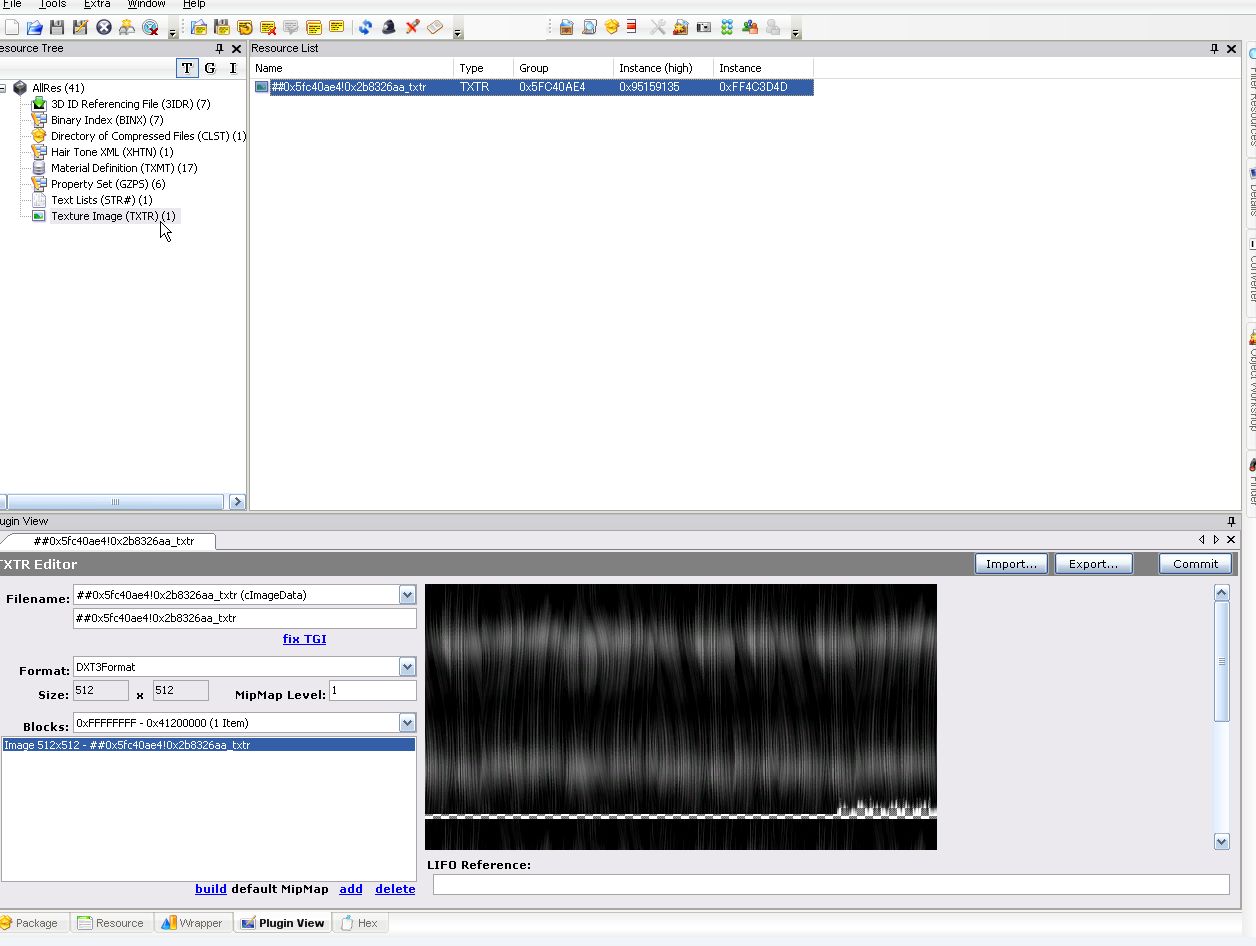Click the delete link
The width and height of the screenshot is (1256, 946).
pyautogui.click(x=395, y=889)
